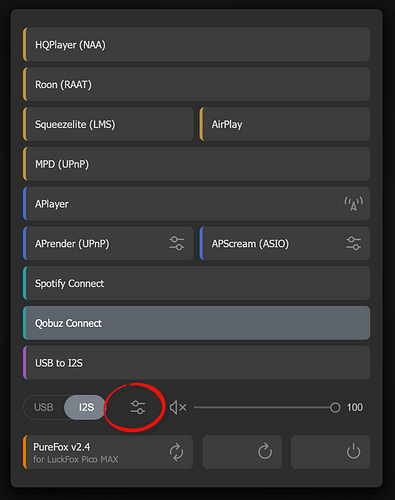Click the power off button

coord(330,452)
